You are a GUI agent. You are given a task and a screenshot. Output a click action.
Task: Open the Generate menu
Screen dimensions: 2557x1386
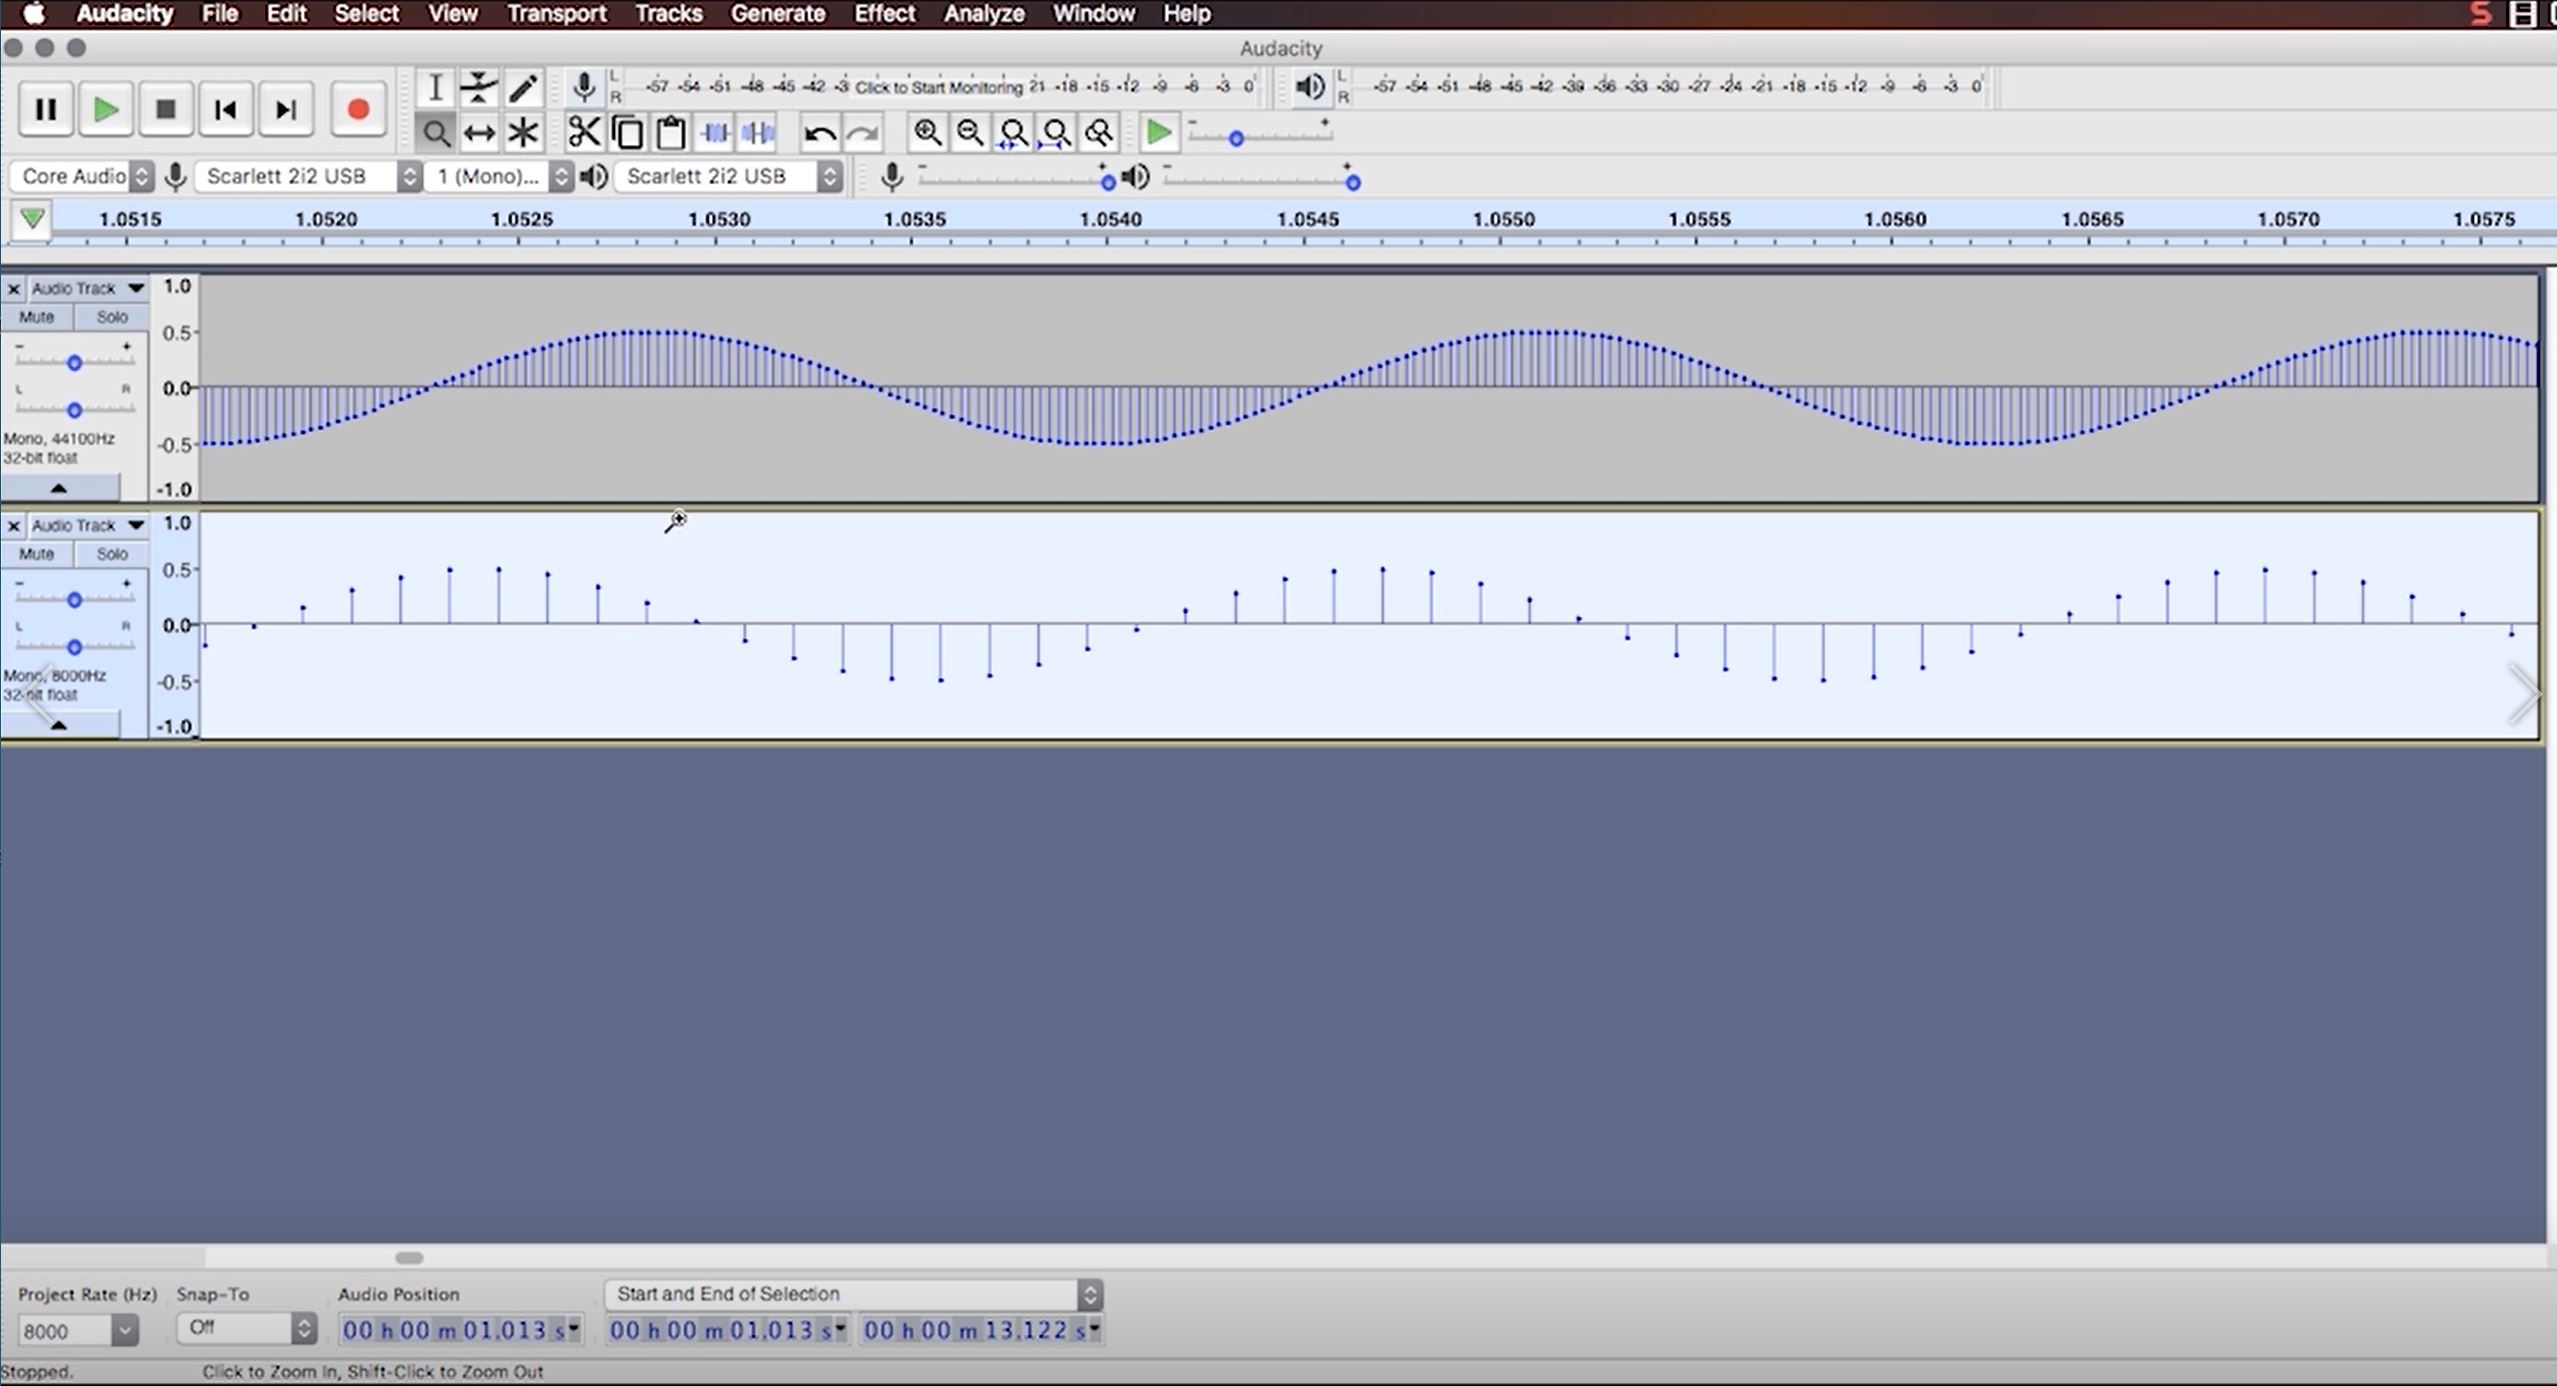click(x=777, y=14)
